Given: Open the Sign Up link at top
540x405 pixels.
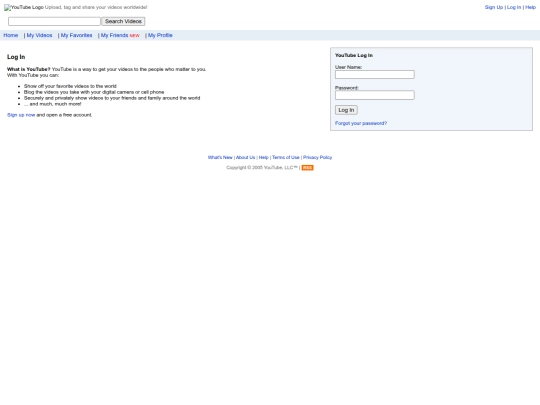Looking at the screenshot, I should point(494,7).
